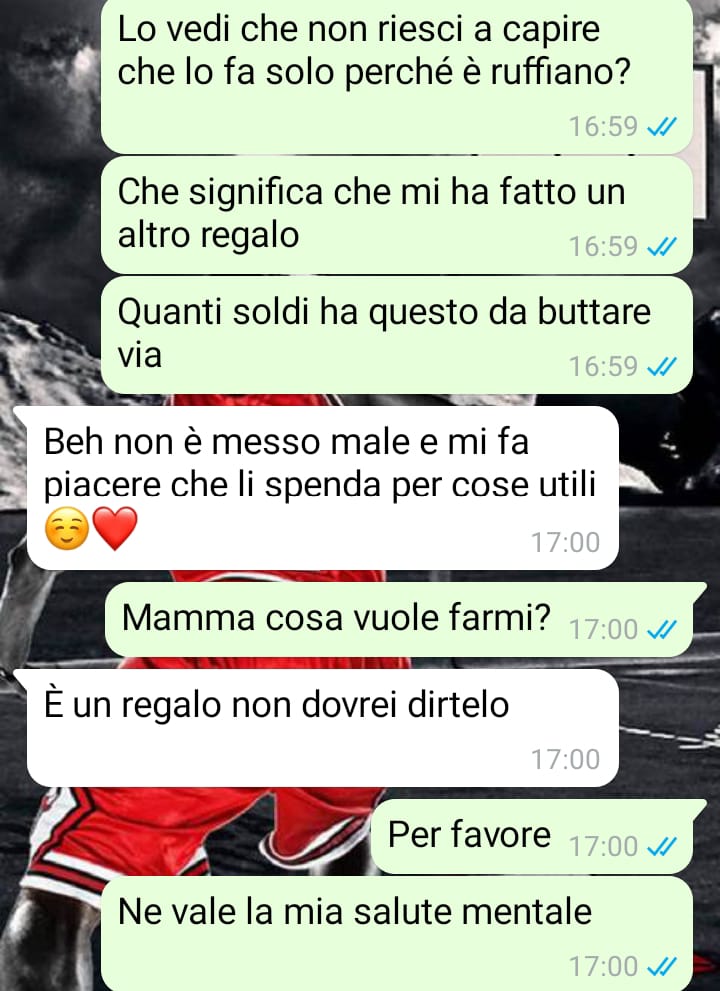Select the 'Che significa che mi ha fatto un altro regalo' bubble
The height and width of the screenshot is (991, 720).
tap(396, 215)
